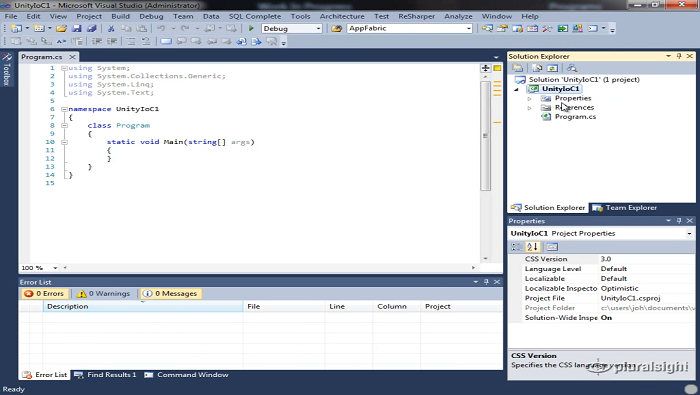Click the Save All icon
The image size is (700, 395).
[92, 29]
